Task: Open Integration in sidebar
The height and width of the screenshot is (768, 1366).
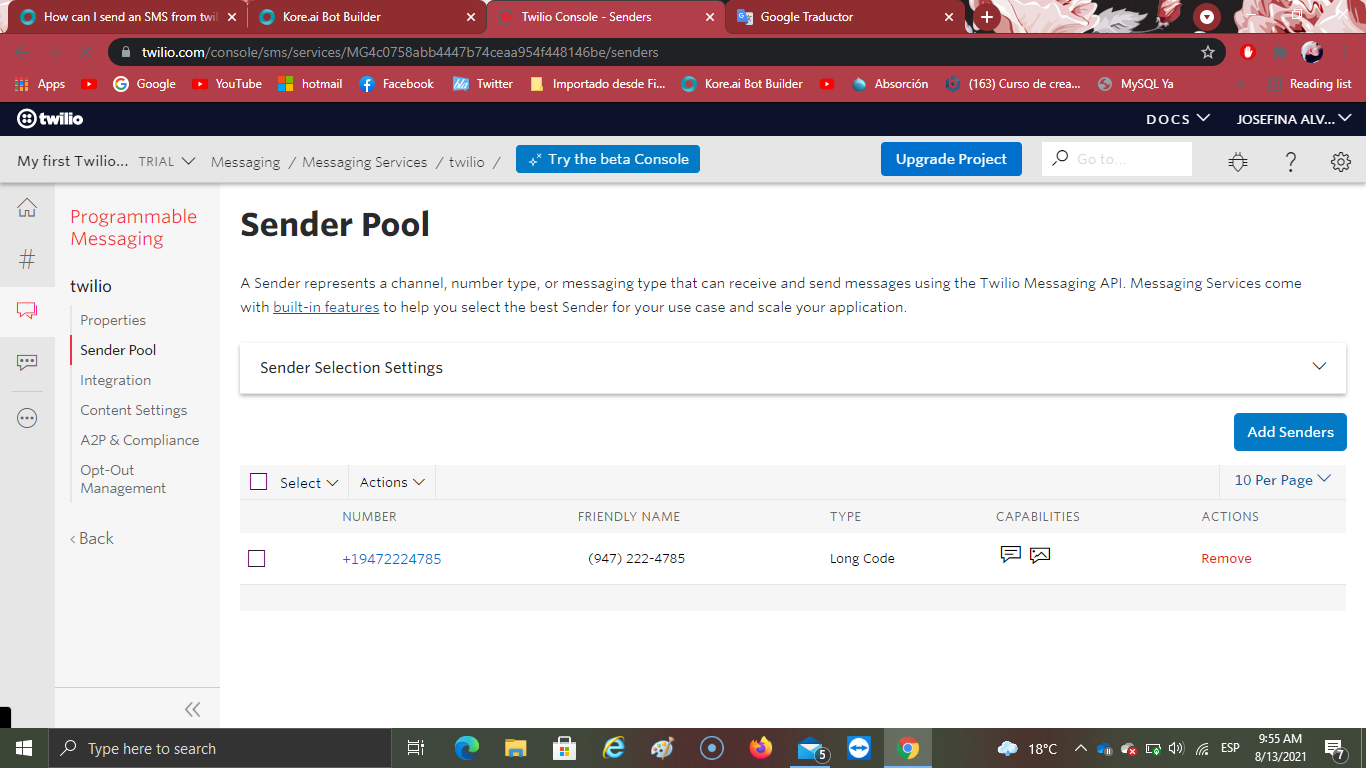Action: point(115,380)
